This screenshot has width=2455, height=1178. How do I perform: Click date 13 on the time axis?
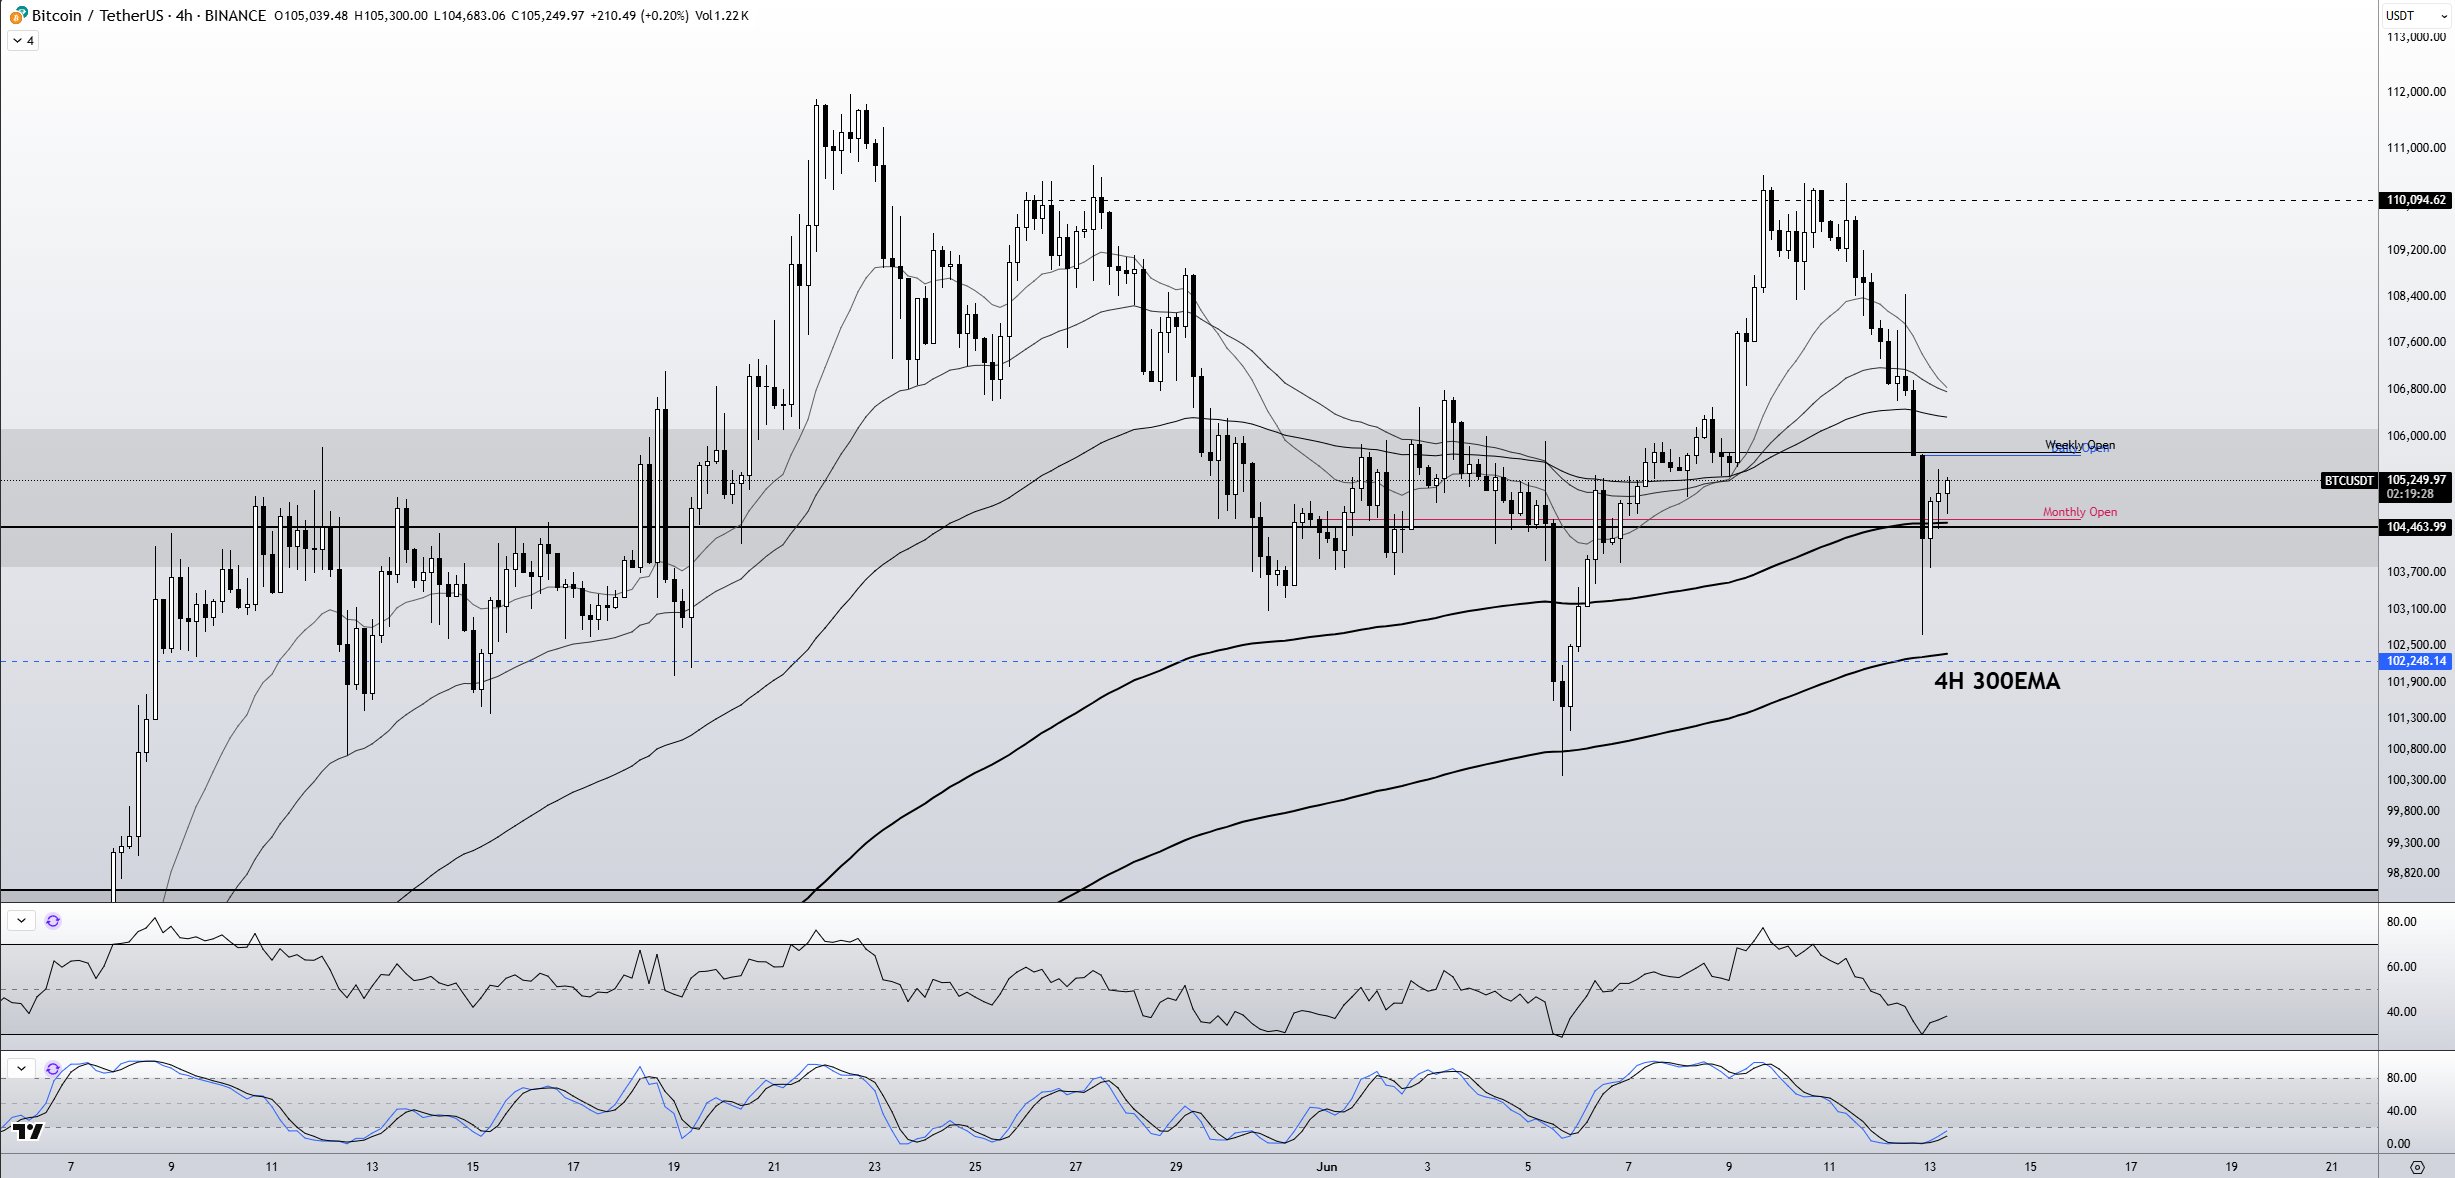[x=1929, y=1167]
